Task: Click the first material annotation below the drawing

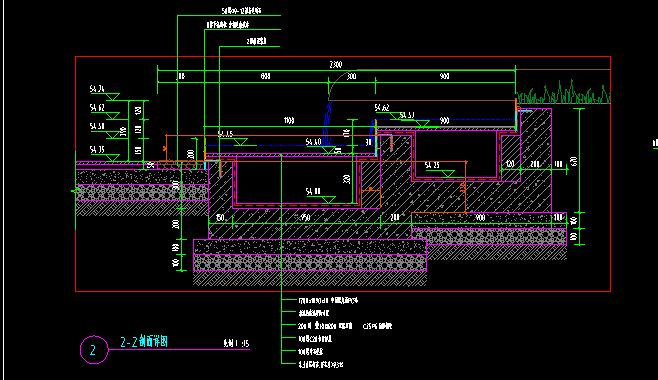Action: pos(328,300)
